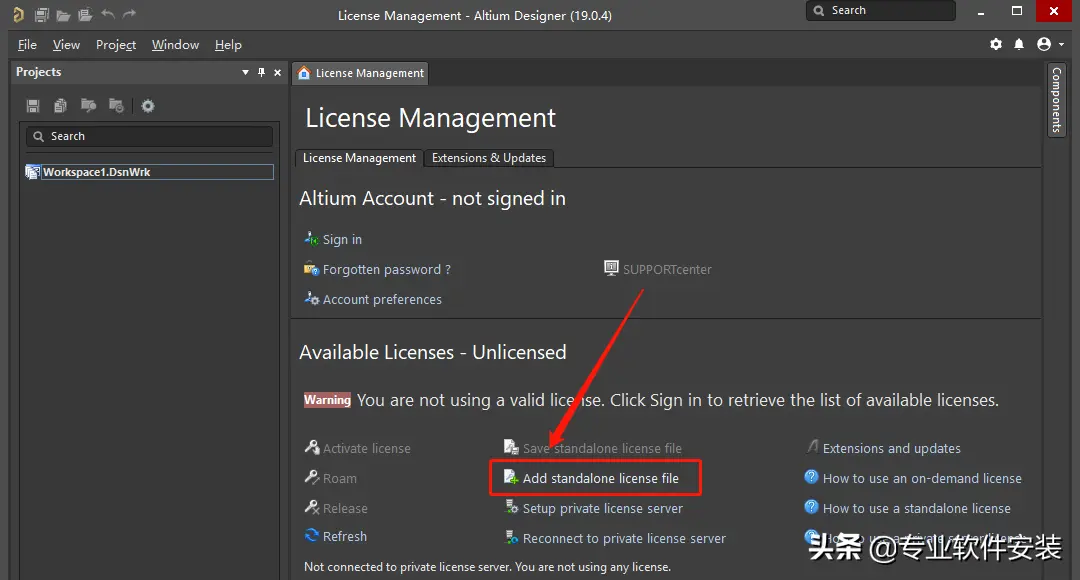Open the Projects panel dropdown arrow
The image size is (1080, 580).
pos(245,72)
